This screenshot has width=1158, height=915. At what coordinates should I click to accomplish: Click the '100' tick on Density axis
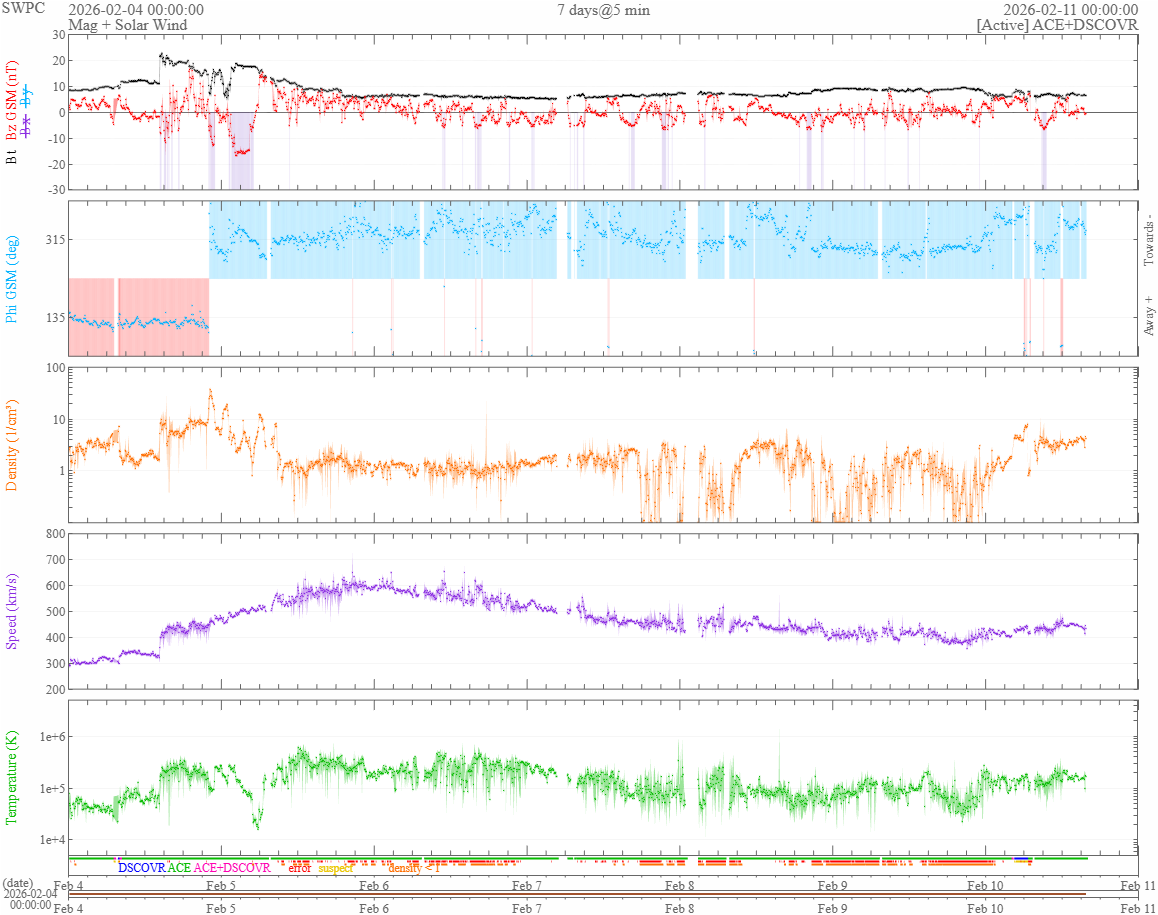(x=56, y=368)
